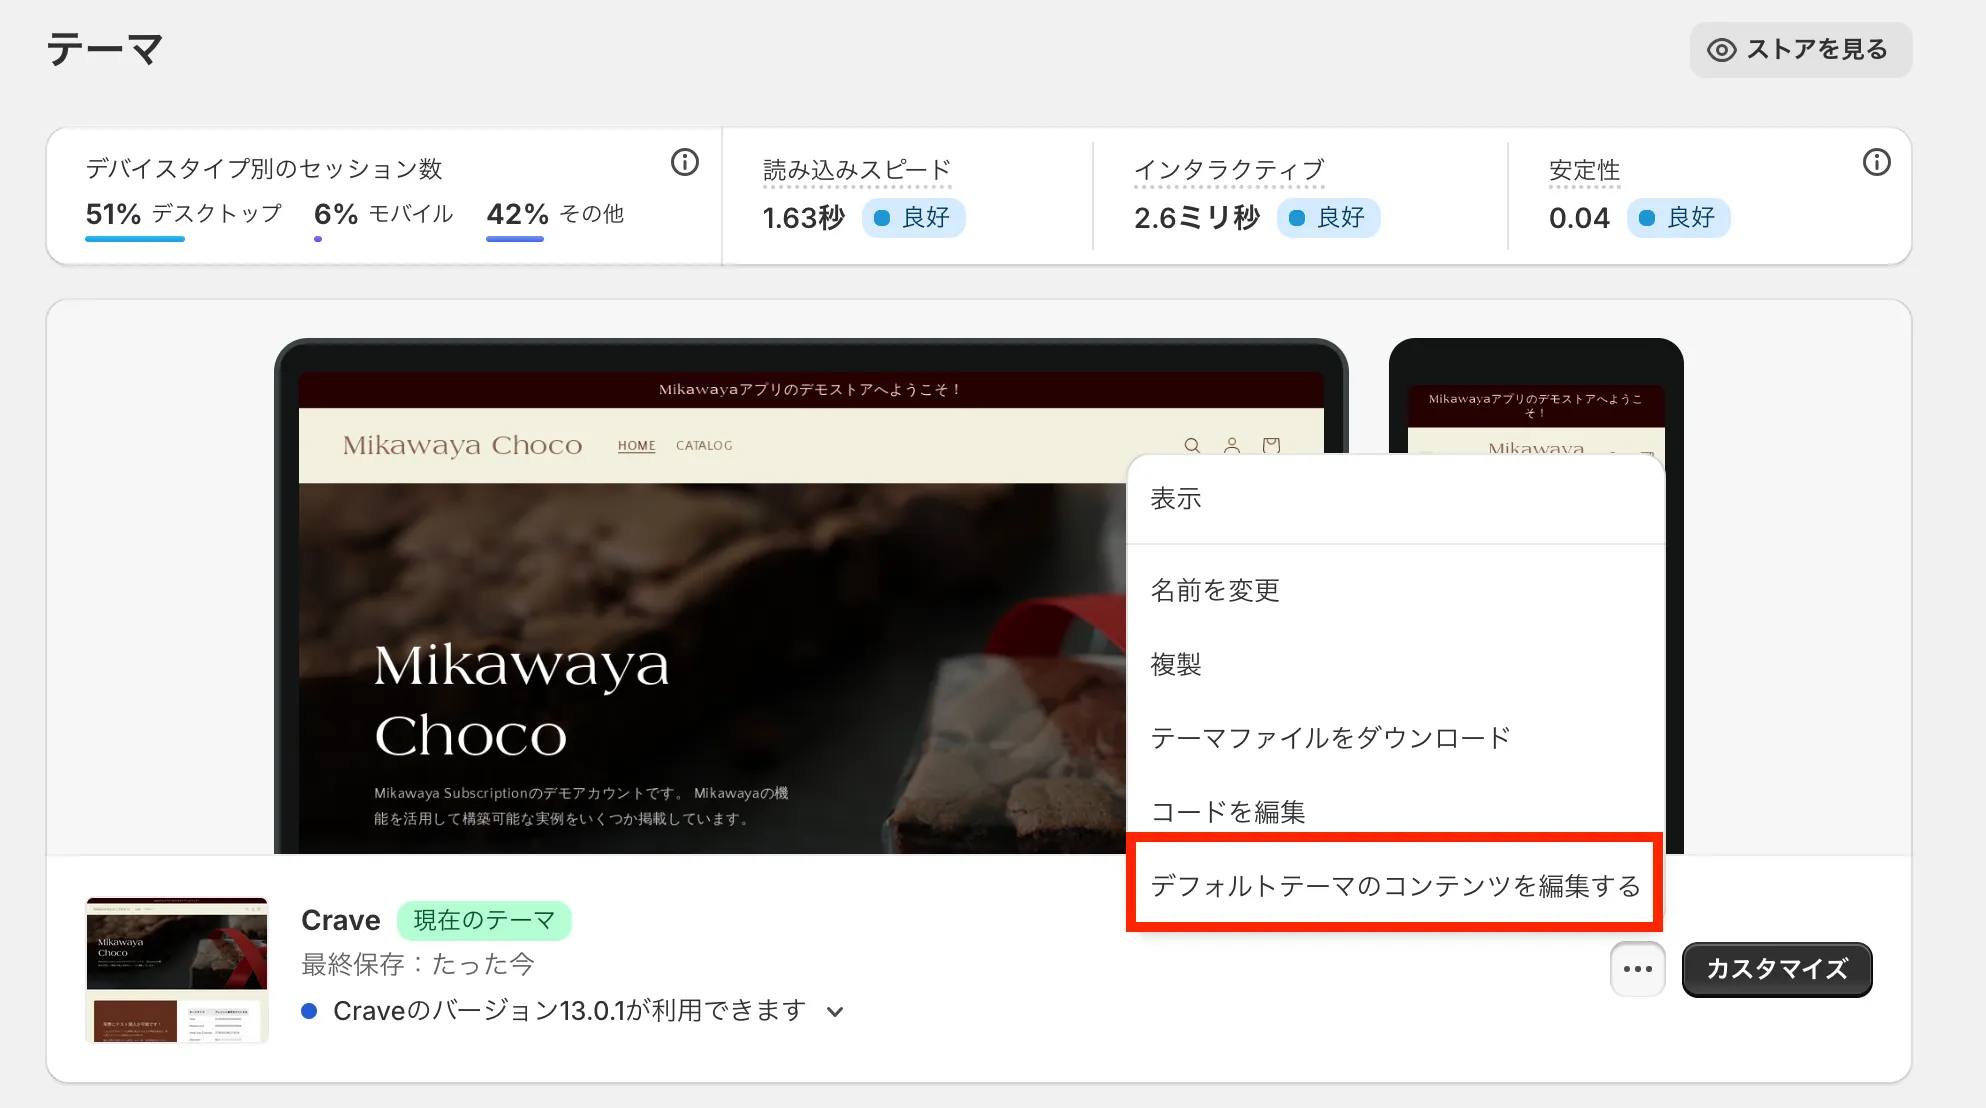Select 表示 from the menu
Screen dimensions: 1986x1108
coord(1176,499)
